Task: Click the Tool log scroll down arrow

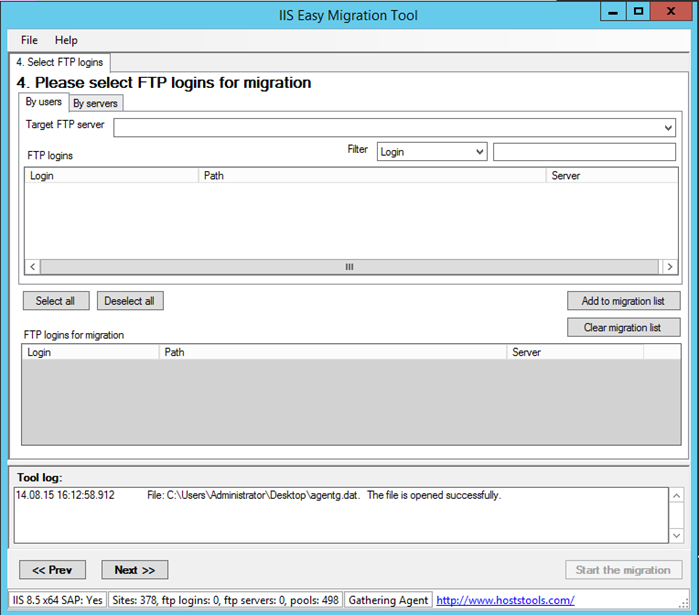Action: (676, 535)
